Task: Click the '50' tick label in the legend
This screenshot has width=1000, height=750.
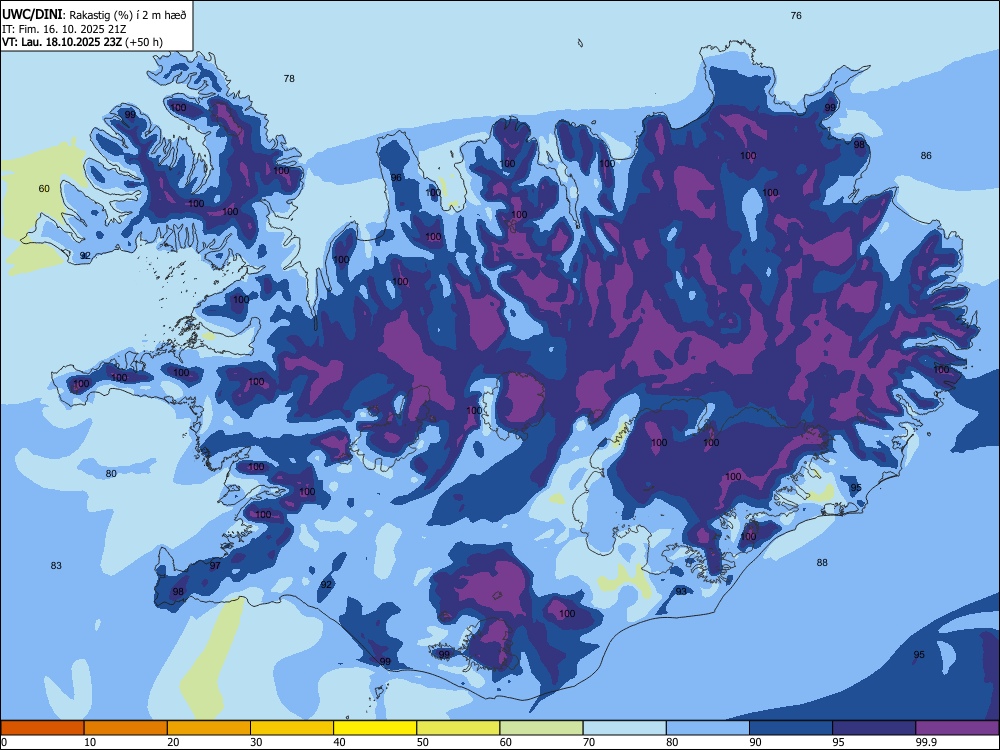Action: [x=423, y=742]
